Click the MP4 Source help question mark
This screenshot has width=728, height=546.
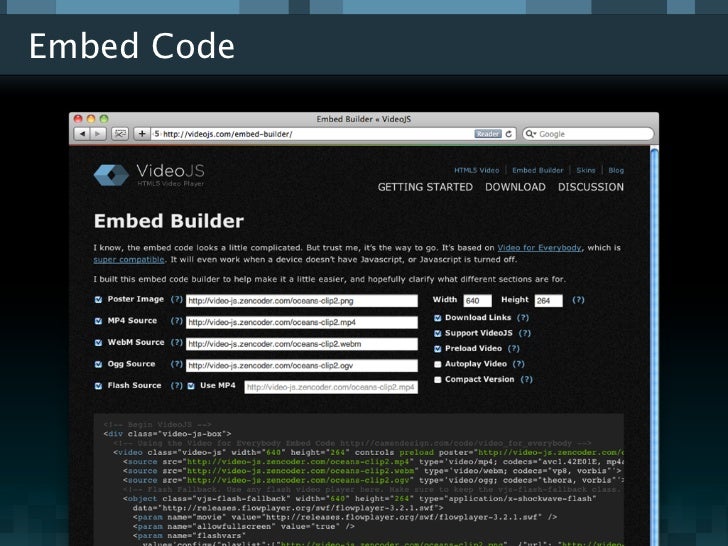tap(176, 321)
